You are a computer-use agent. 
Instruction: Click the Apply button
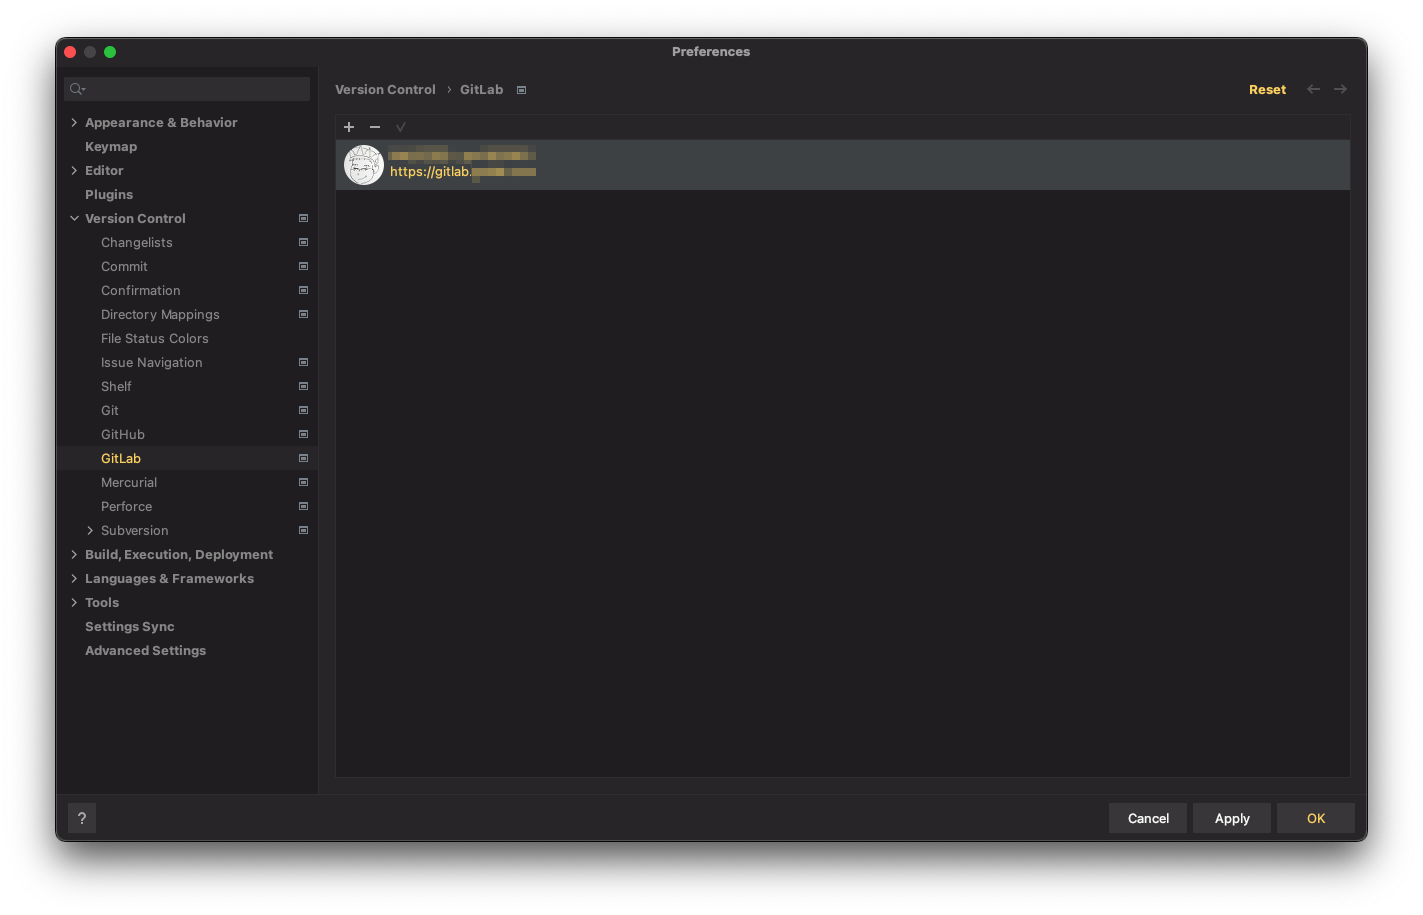[x=1232, y=818]
